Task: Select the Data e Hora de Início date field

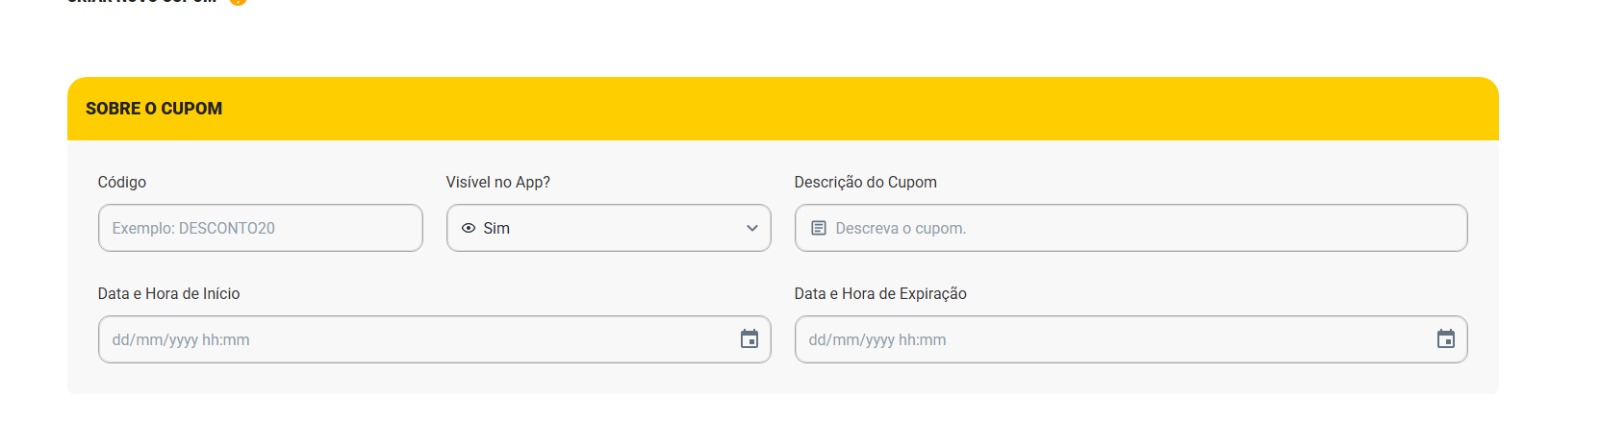Action: [435, 339]
